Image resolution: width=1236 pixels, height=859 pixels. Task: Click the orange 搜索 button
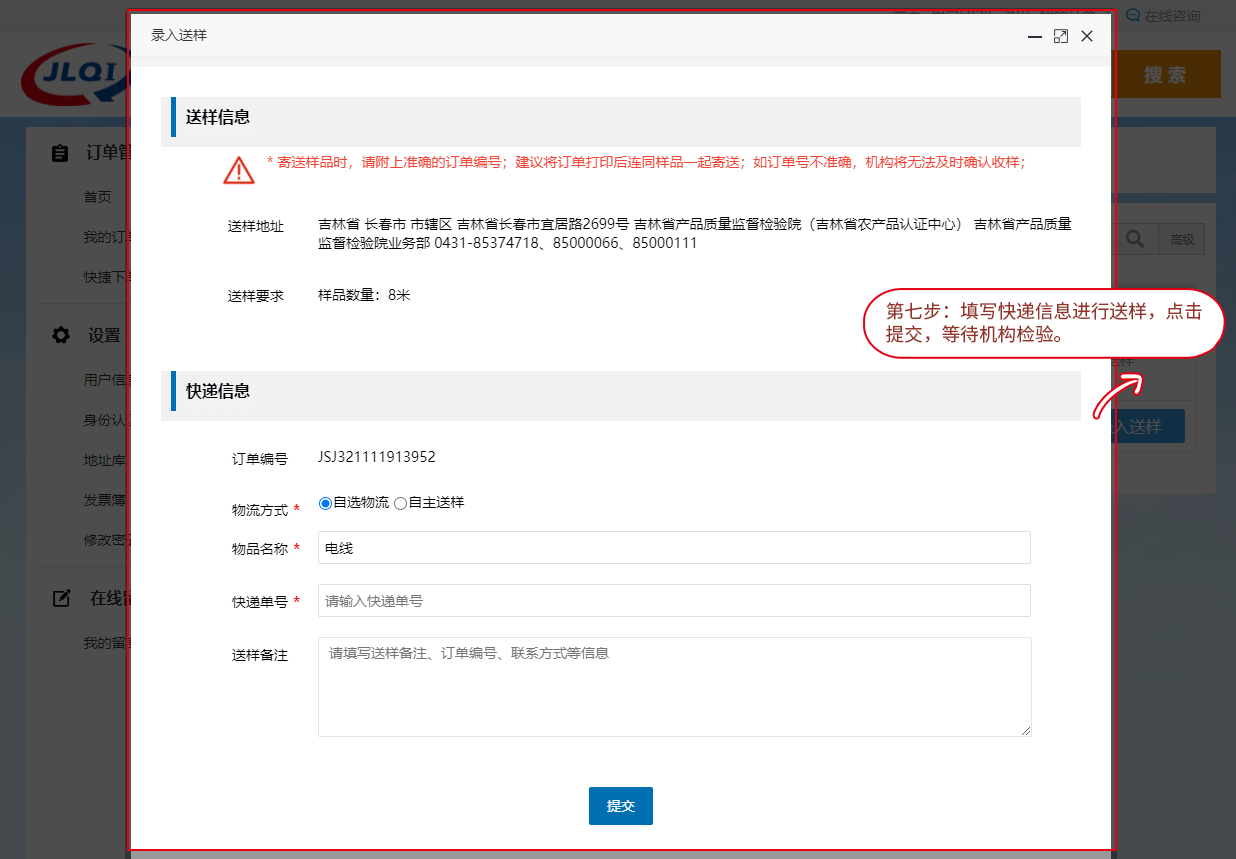1166,75
